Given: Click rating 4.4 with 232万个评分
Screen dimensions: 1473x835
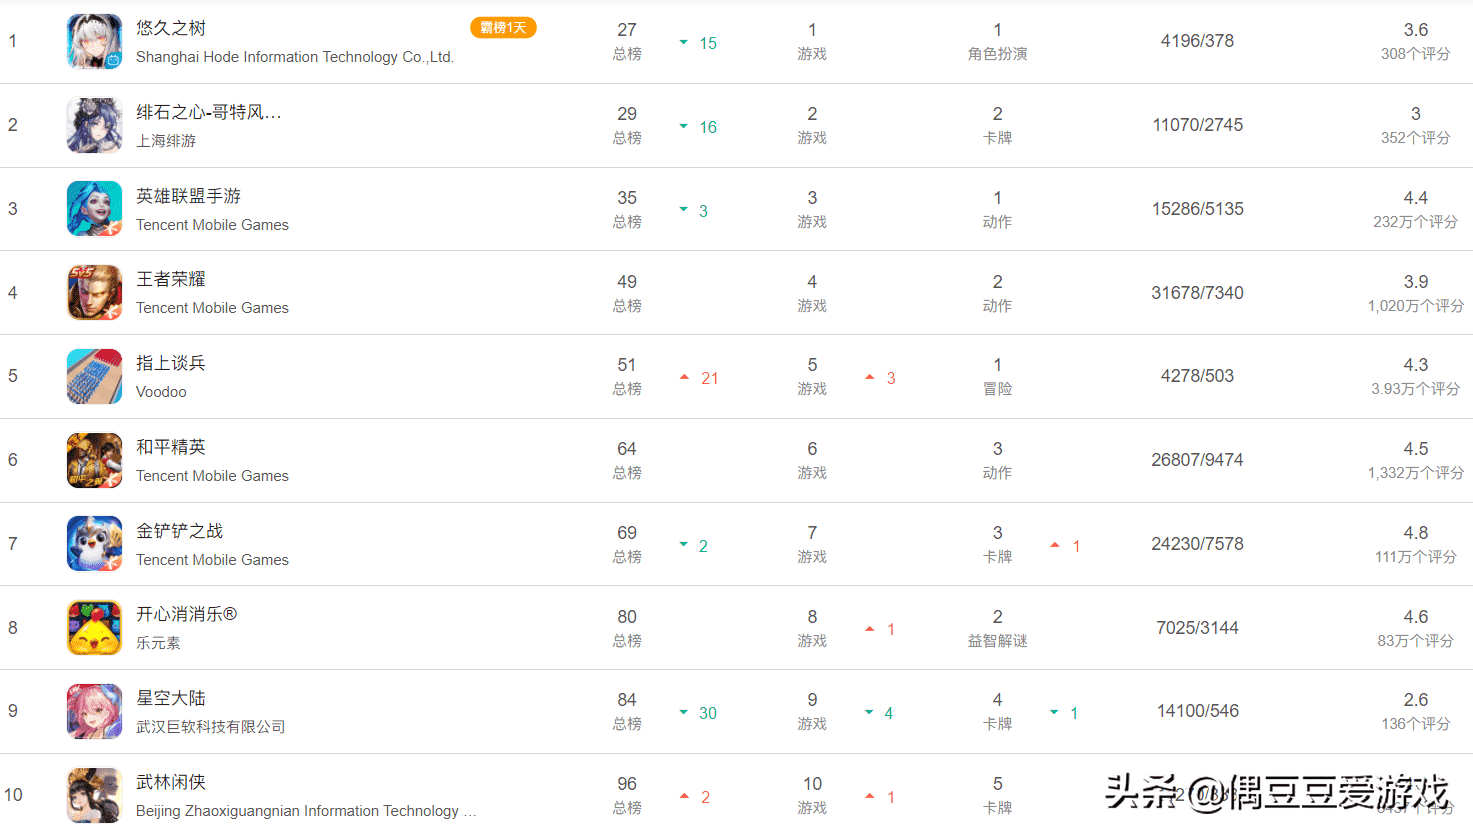Looking at the screenshot, I should click(x=1415, y=209).
